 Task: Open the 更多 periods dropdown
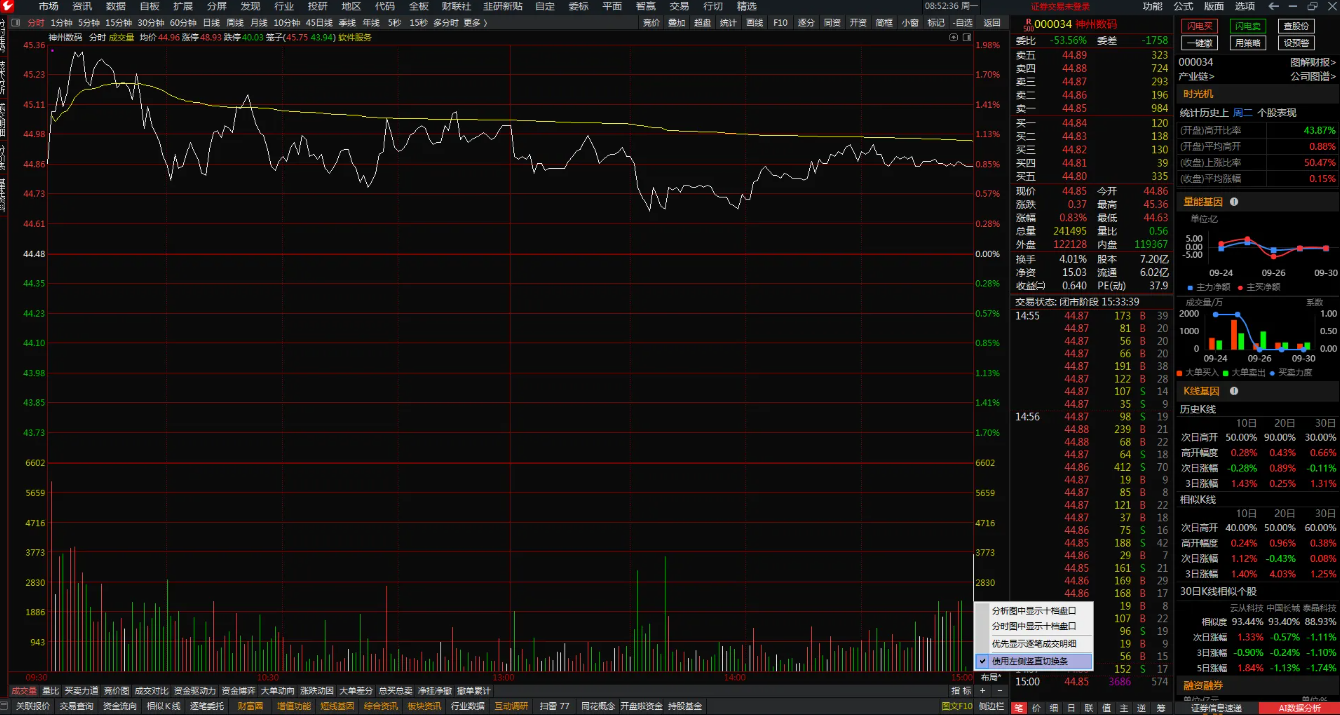pyautogui.click(x=475, y=22)
